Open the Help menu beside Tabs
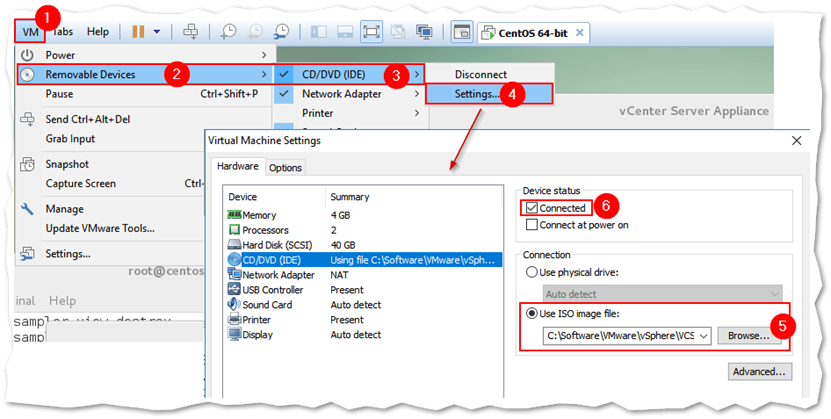Image resolution: width=831 pixels, height=419 pixels. click(98, 32)
